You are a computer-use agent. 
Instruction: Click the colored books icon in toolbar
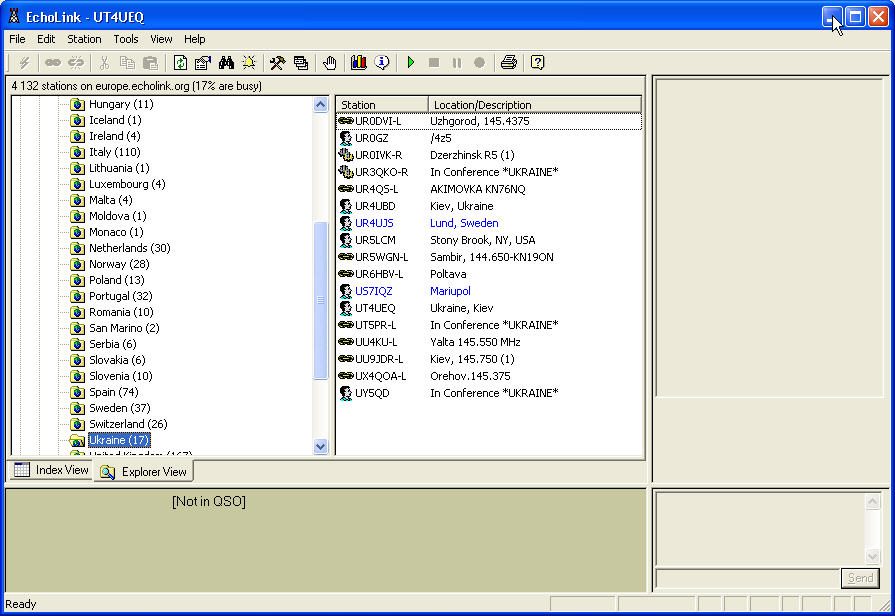pos(358,63)
